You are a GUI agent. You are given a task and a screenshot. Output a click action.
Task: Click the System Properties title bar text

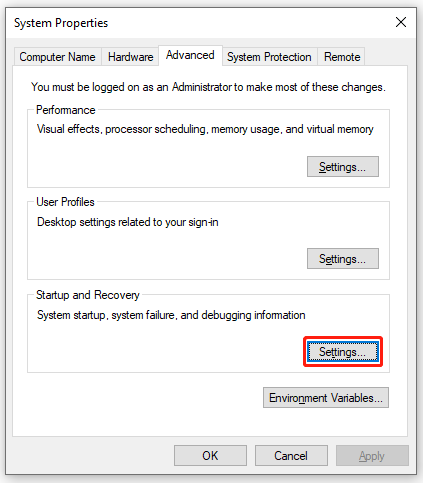point(61,23)
